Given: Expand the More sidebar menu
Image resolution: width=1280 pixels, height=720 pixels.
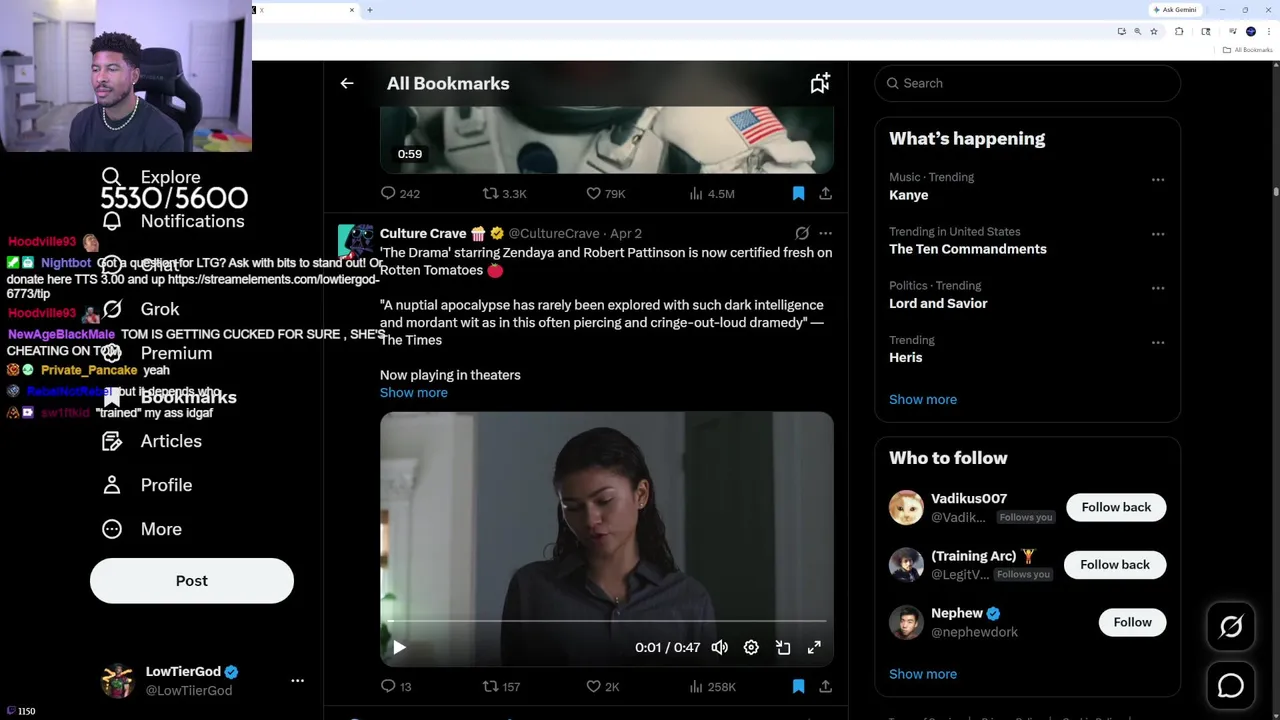Looking at the screenshot, I should tap(142, 529).
